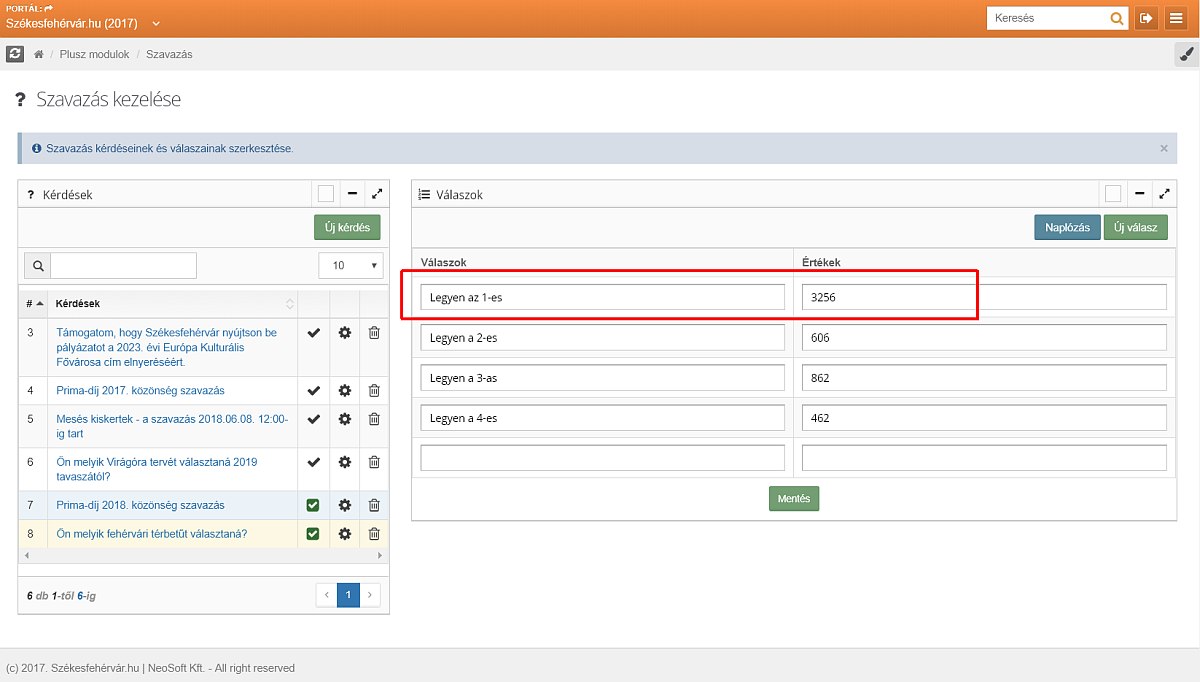
Task: Go to page 1 in the pagination
Action: [x=348, y=595]
